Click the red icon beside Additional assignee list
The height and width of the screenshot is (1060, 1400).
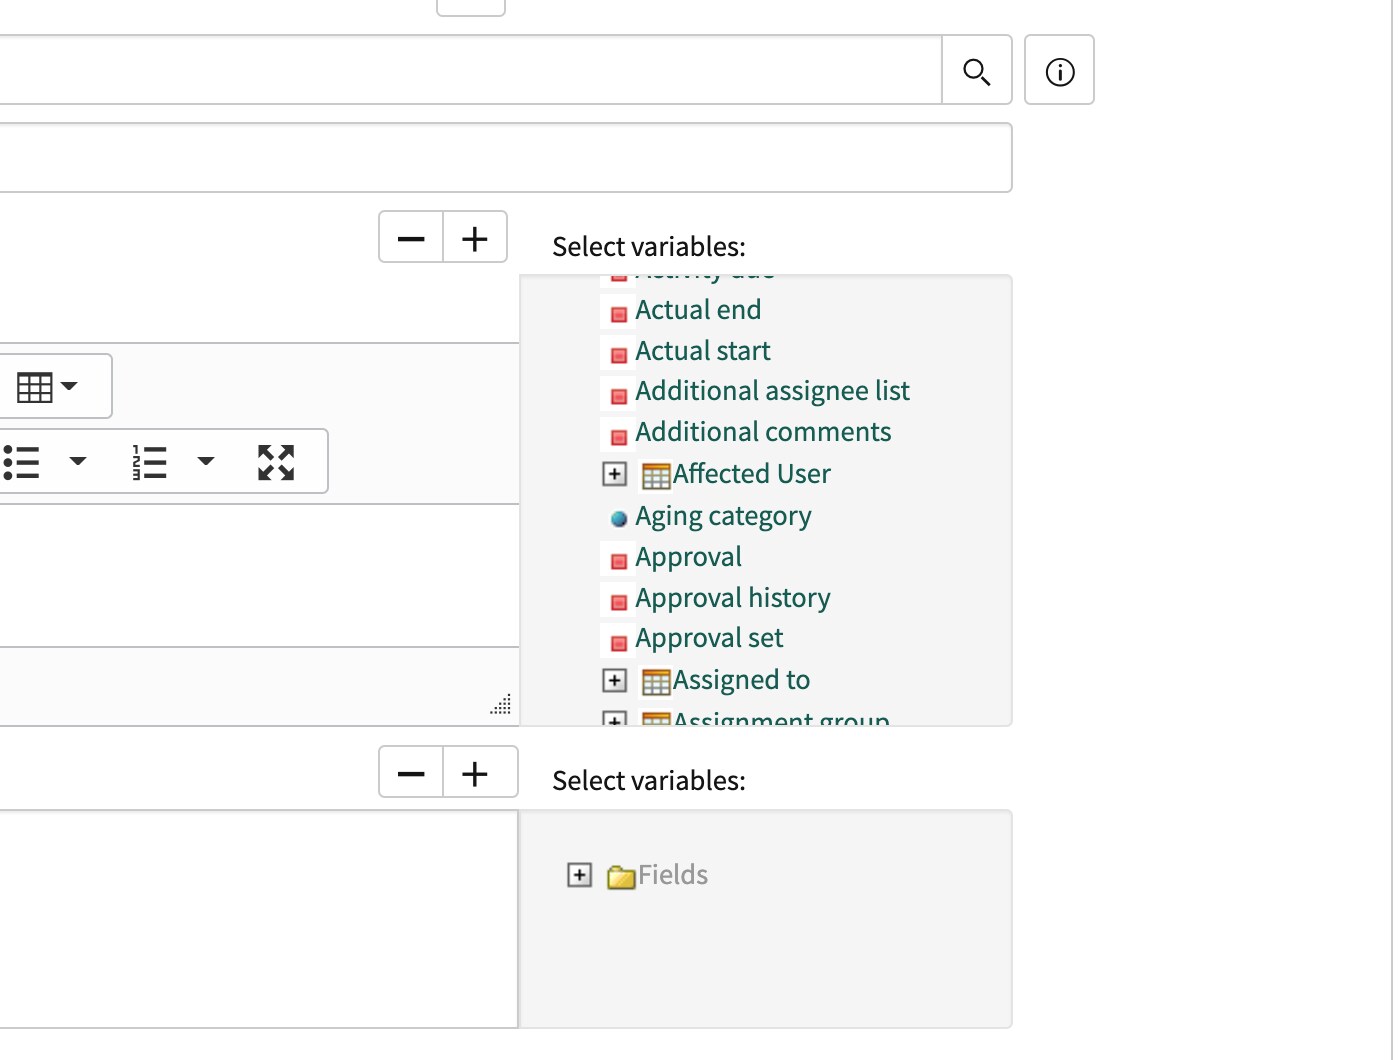coord(619,396)
